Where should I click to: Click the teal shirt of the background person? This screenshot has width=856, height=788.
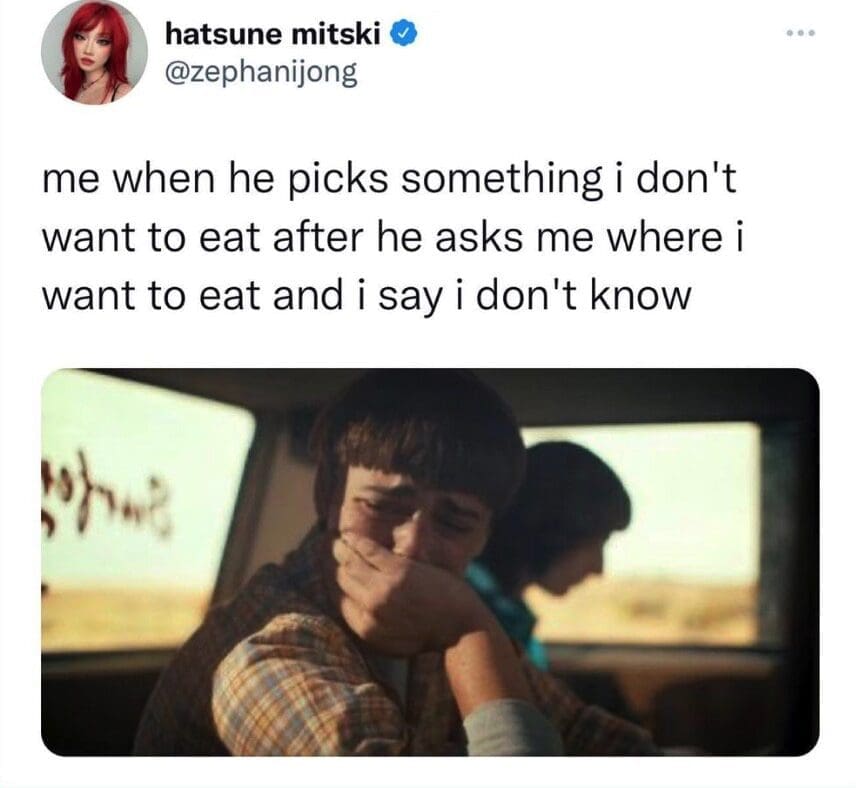508,612
